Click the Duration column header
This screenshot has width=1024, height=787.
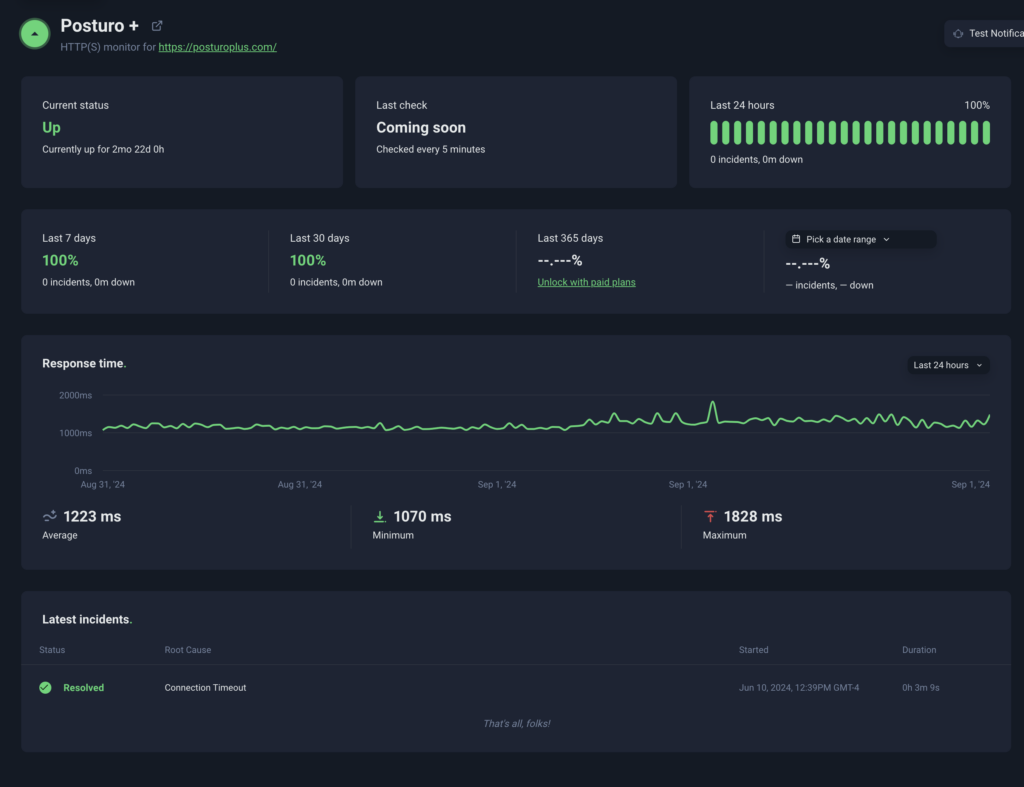(919, 650)
